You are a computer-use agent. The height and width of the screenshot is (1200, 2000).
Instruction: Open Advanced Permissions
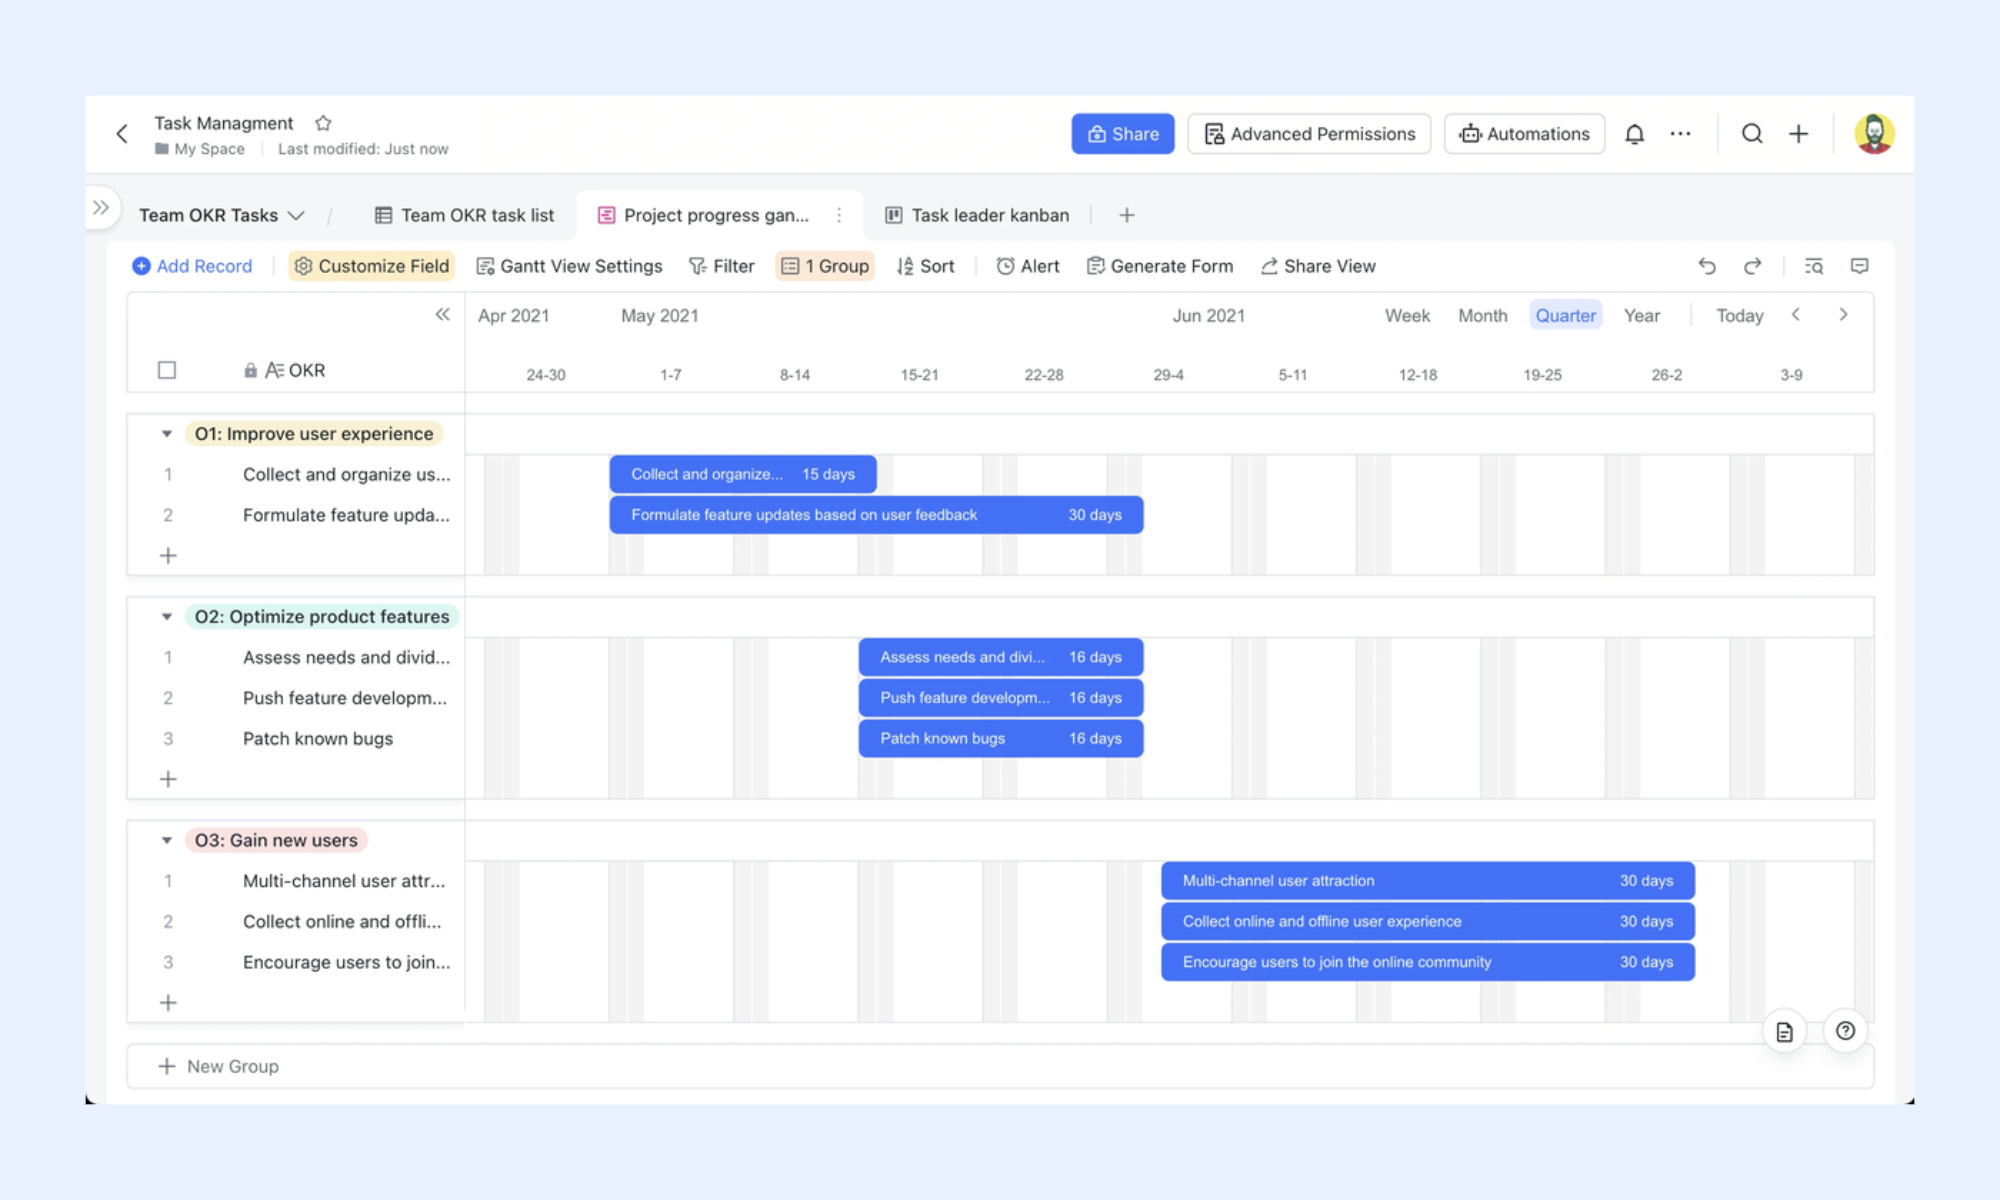[x=1309, y=134]
